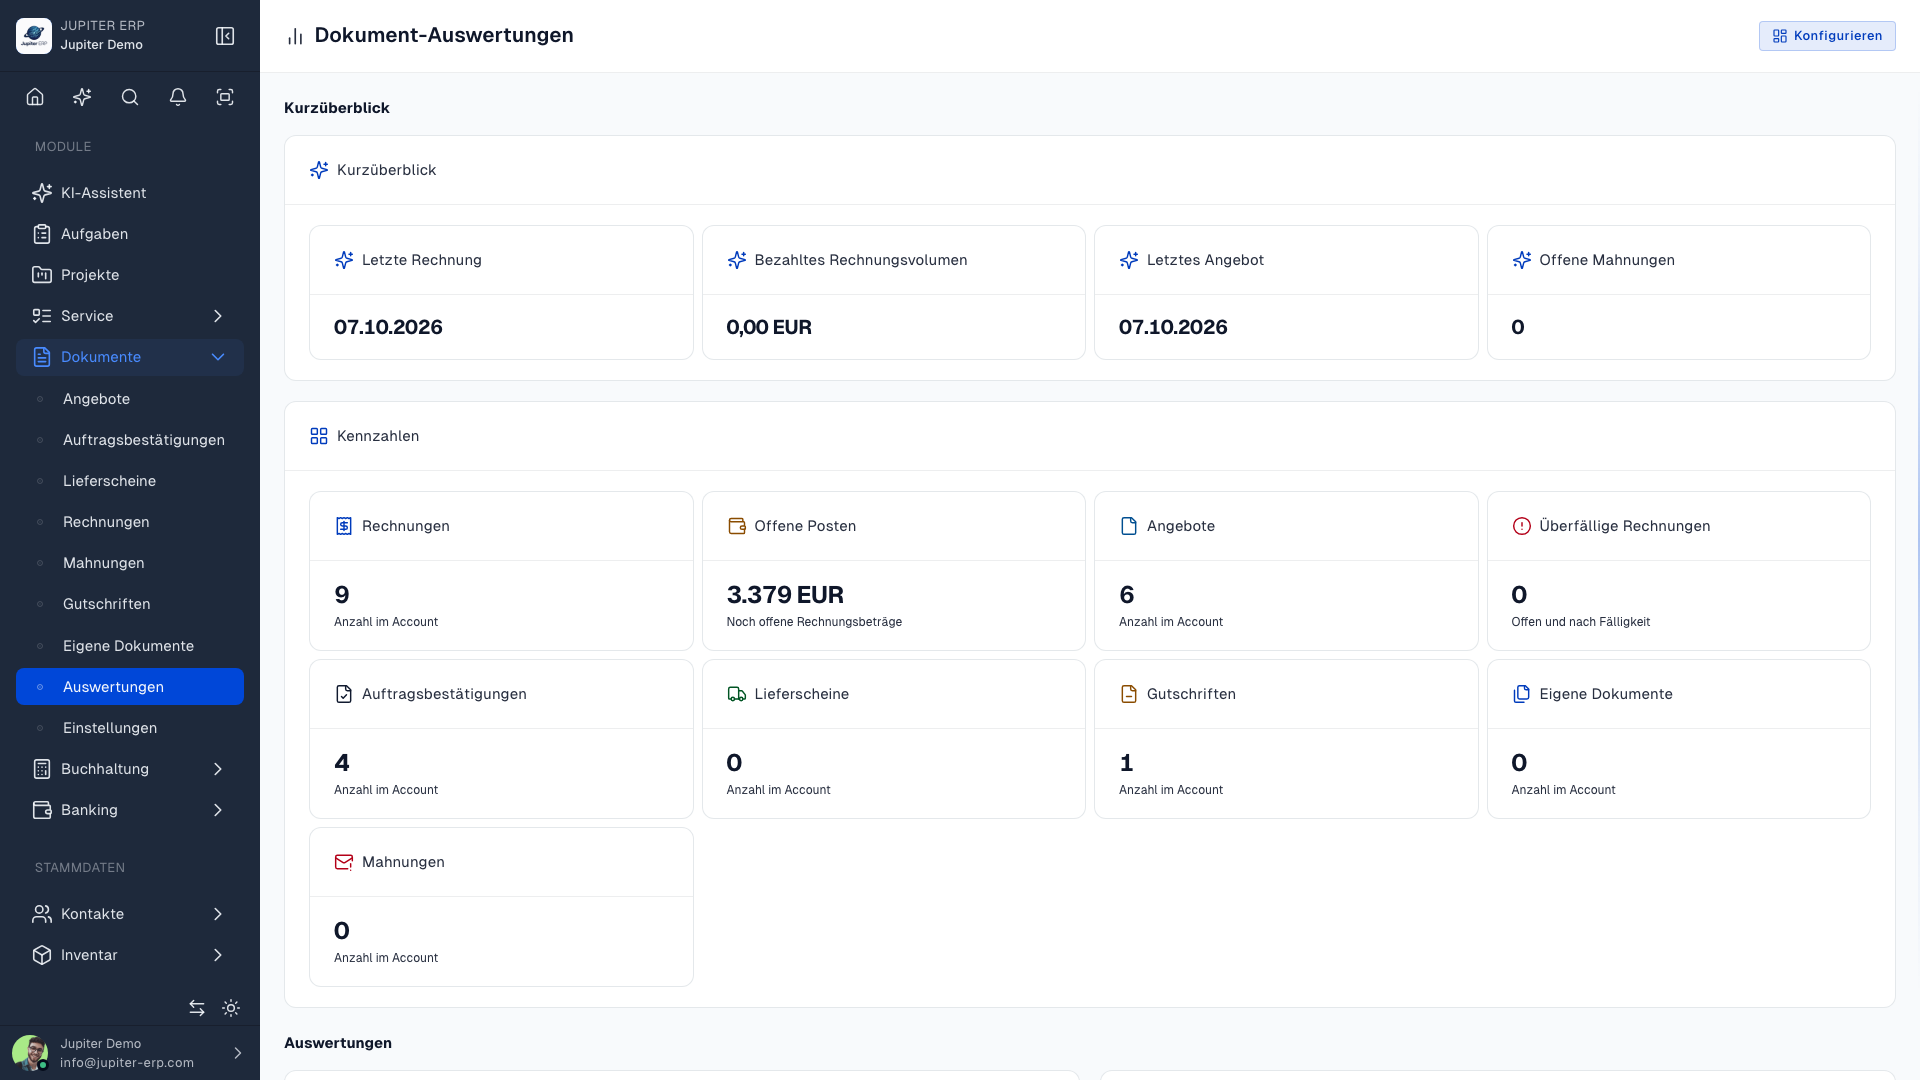Go to Angebote in the sidebar
Screen dimensions: 1920x1080
[x=130, y=399]
